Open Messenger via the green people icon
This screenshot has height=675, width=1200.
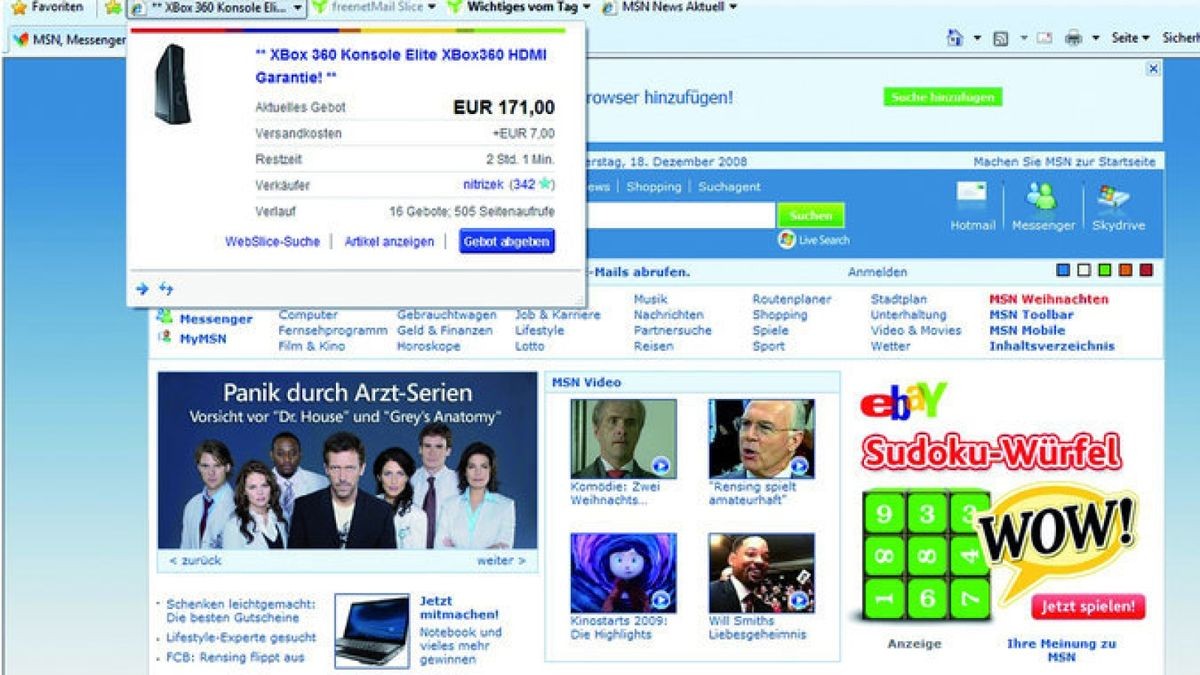[1041, 196]
